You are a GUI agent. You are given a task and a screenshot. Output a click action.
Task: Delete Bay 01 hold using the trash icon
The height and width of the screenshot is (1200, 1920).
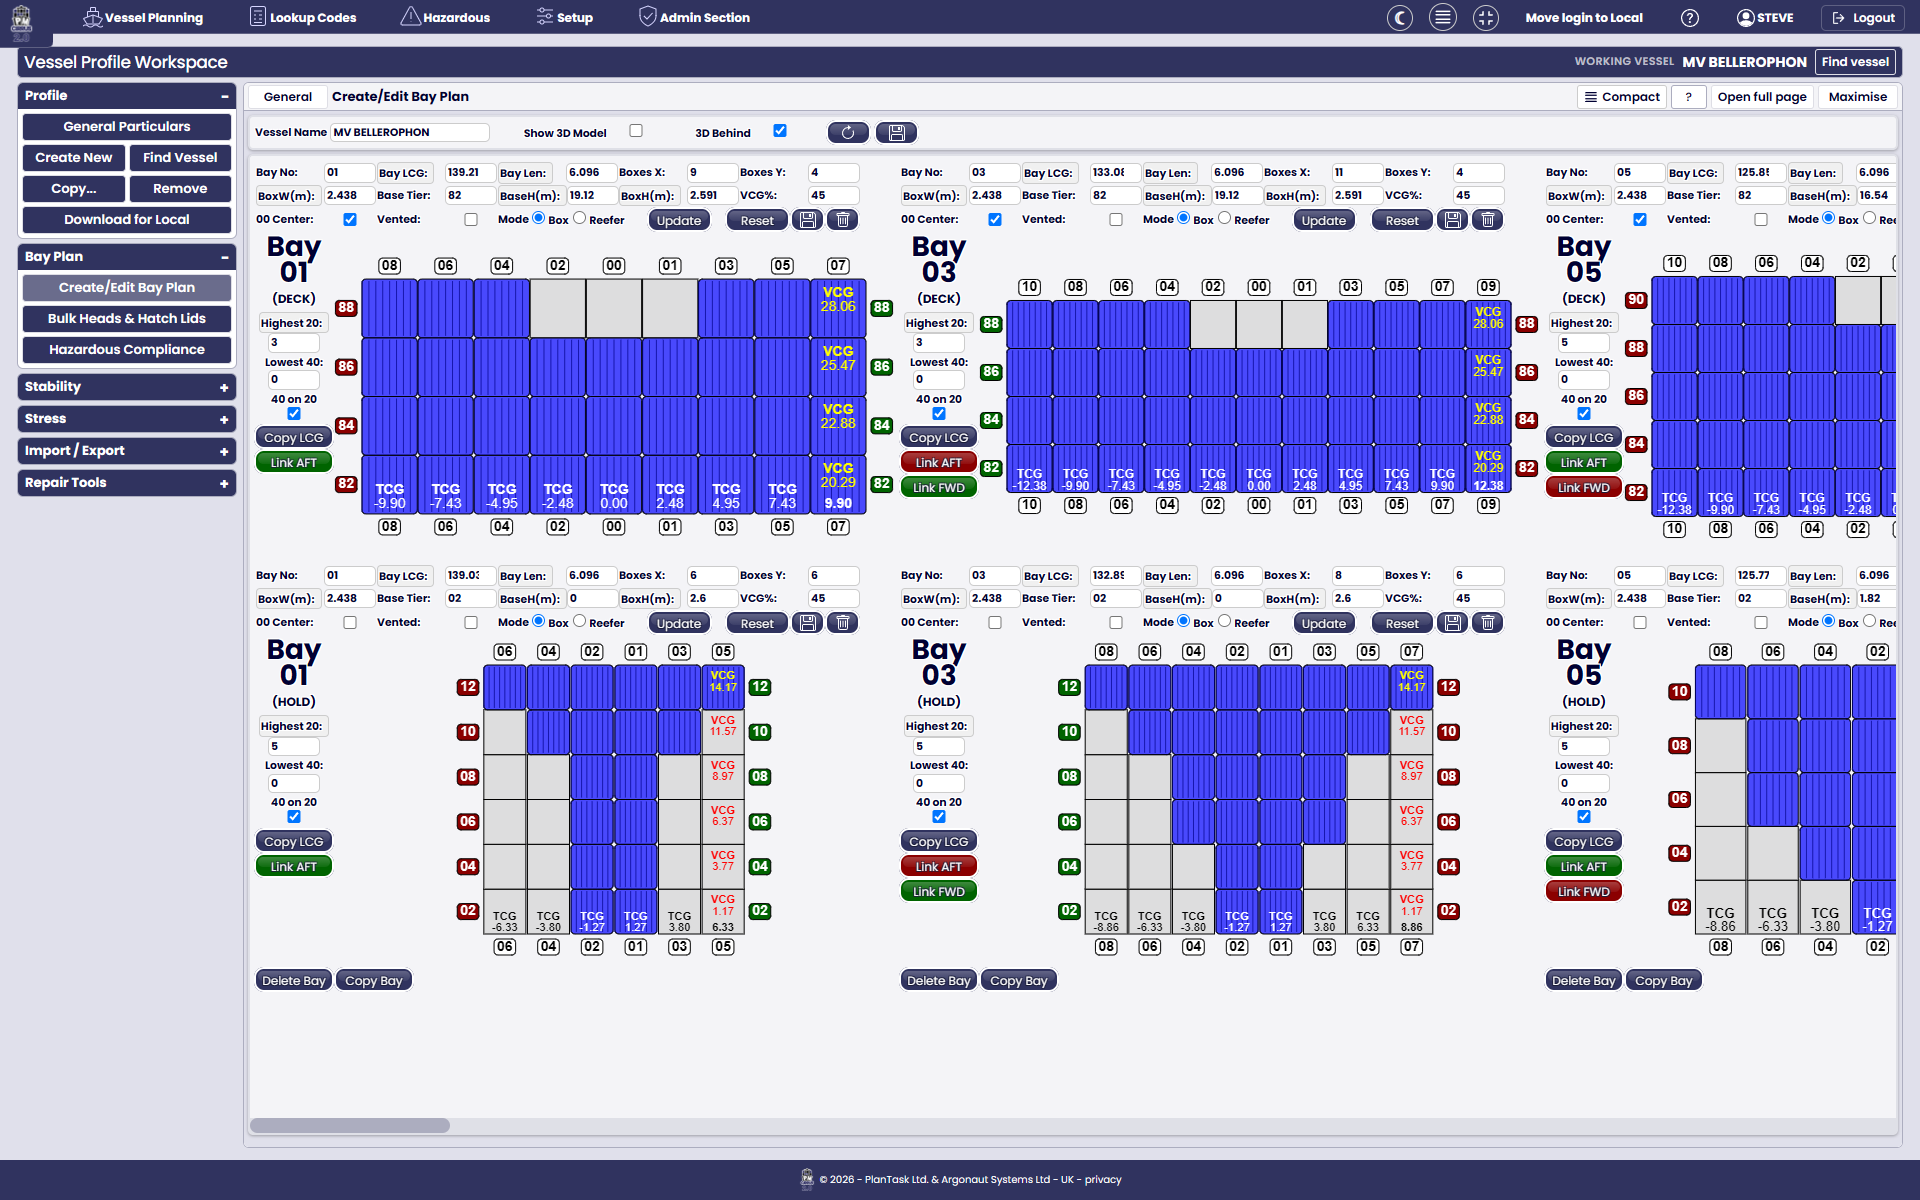(843, 622)
